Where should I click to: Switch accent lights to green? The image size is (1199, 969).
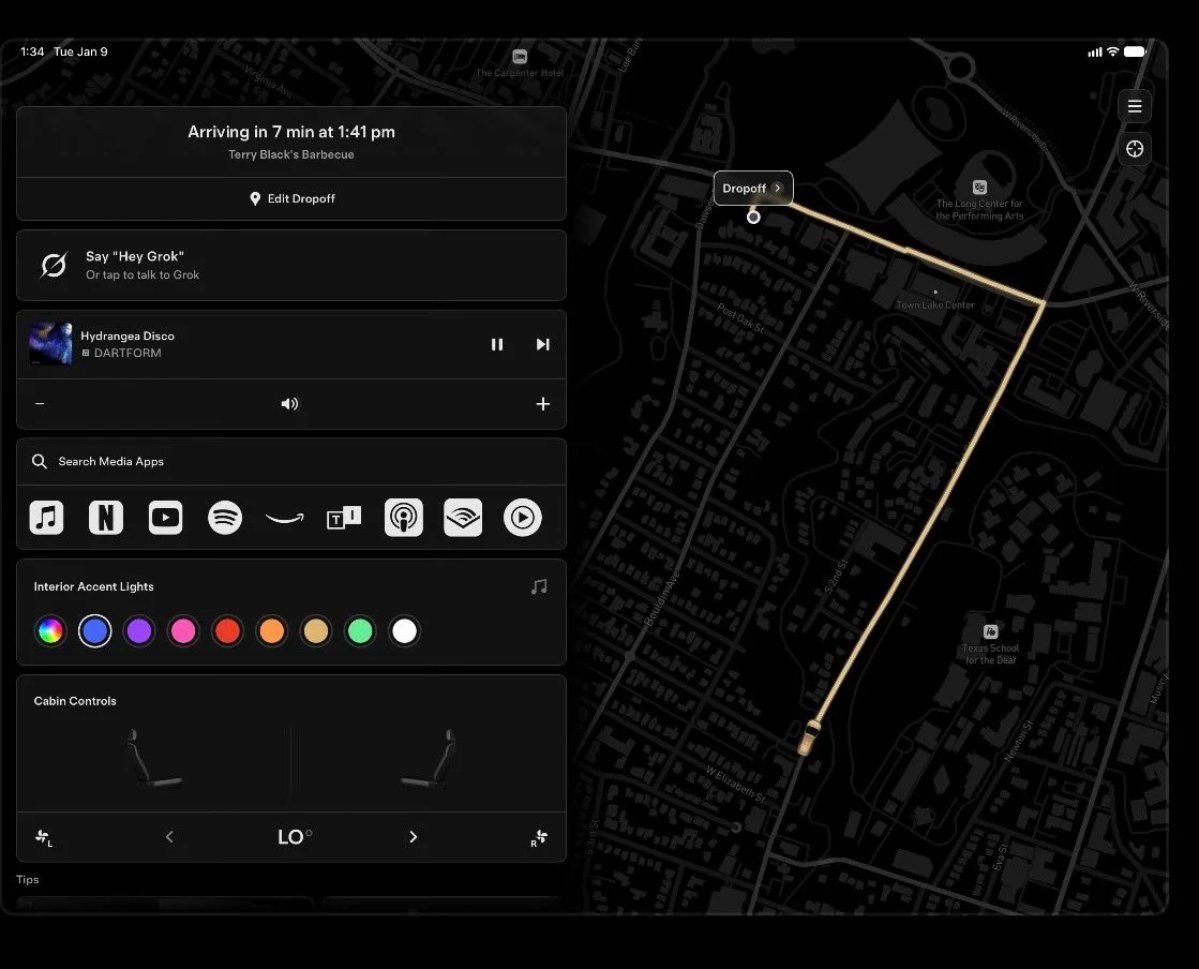(360, 631)
